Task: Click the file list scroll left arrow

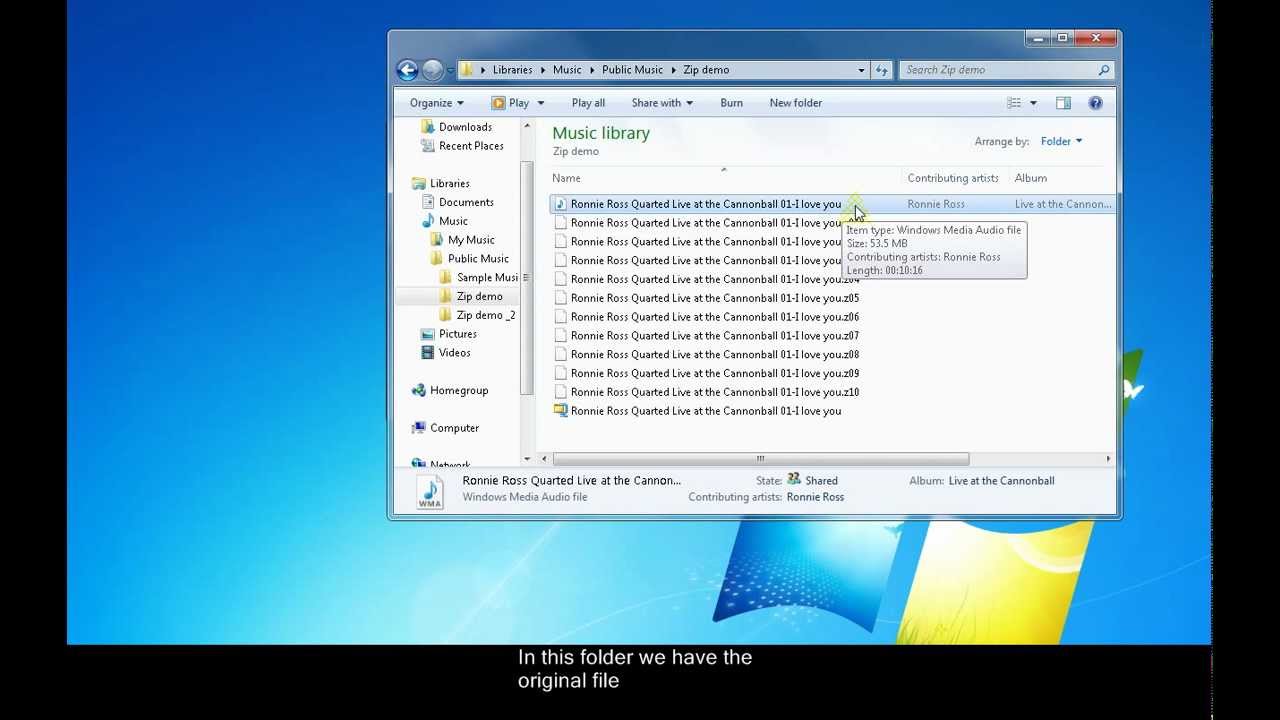Action: point(544,459)
